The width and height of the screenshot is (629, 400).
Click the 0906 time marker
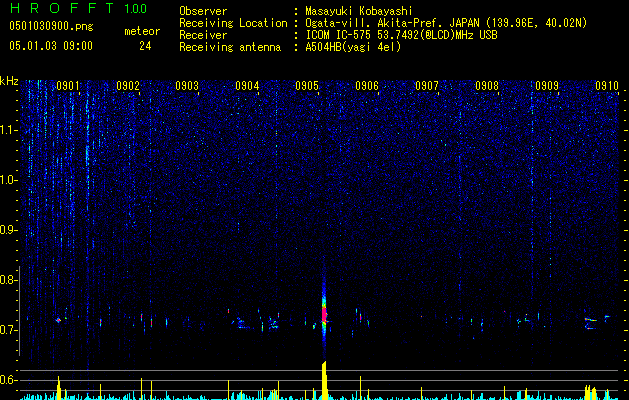pos(367,86)
